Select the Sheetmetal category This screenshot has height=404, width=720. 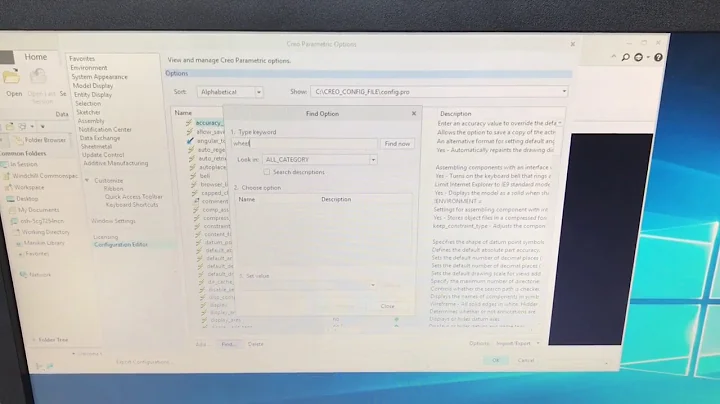(x=96, y=146)
